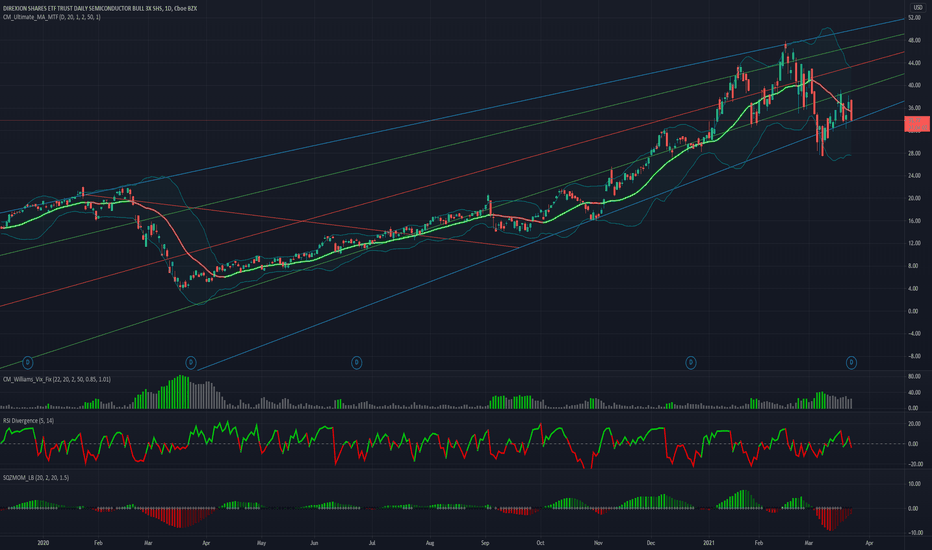Click the 12.00 price axis label
This screenshot has width=932, height=550.
(914, 244)
